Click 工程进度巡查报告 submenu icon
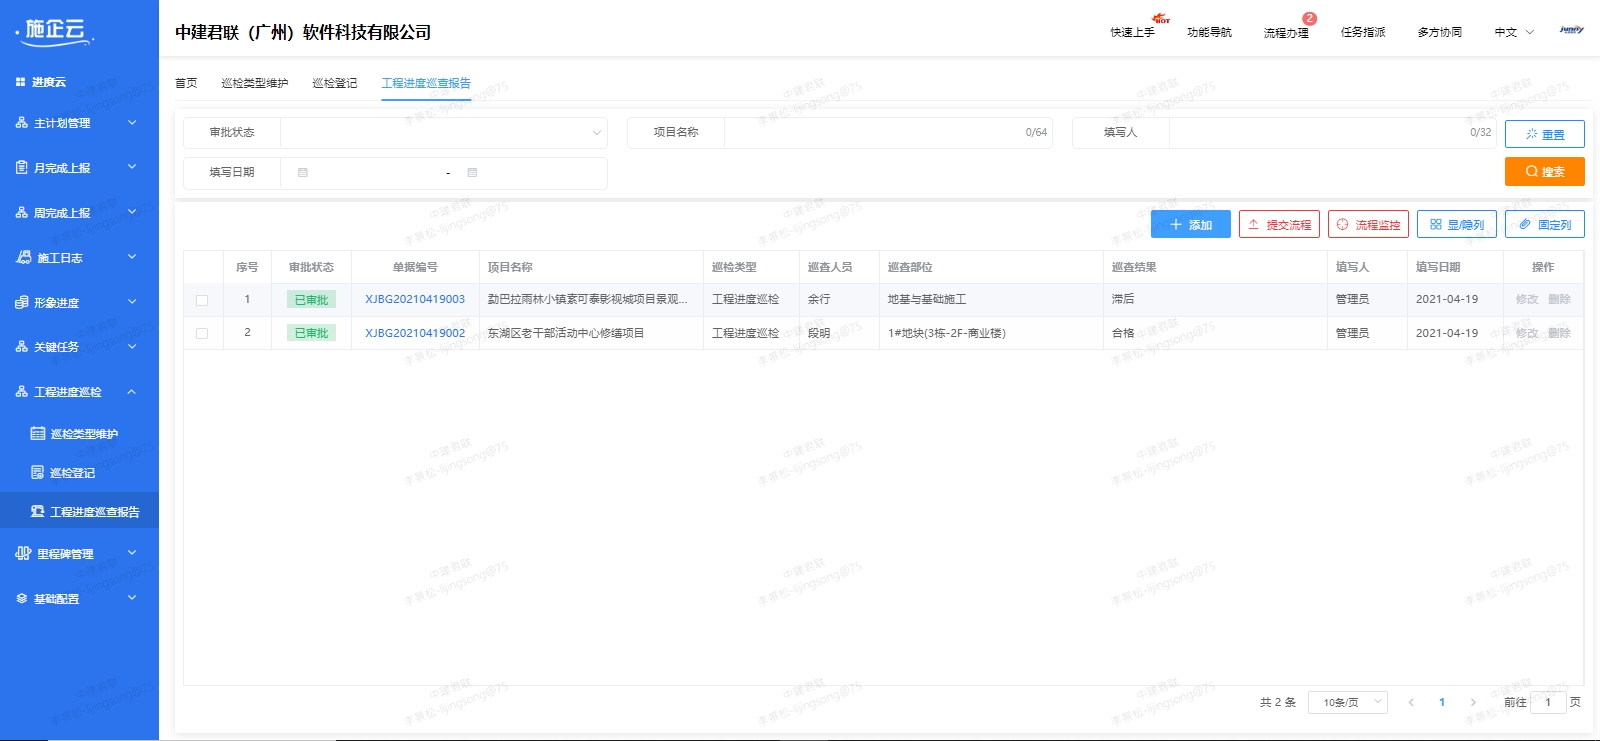Image resolution: width=1600 pixels, height=741 pixels. click(38, 511)
